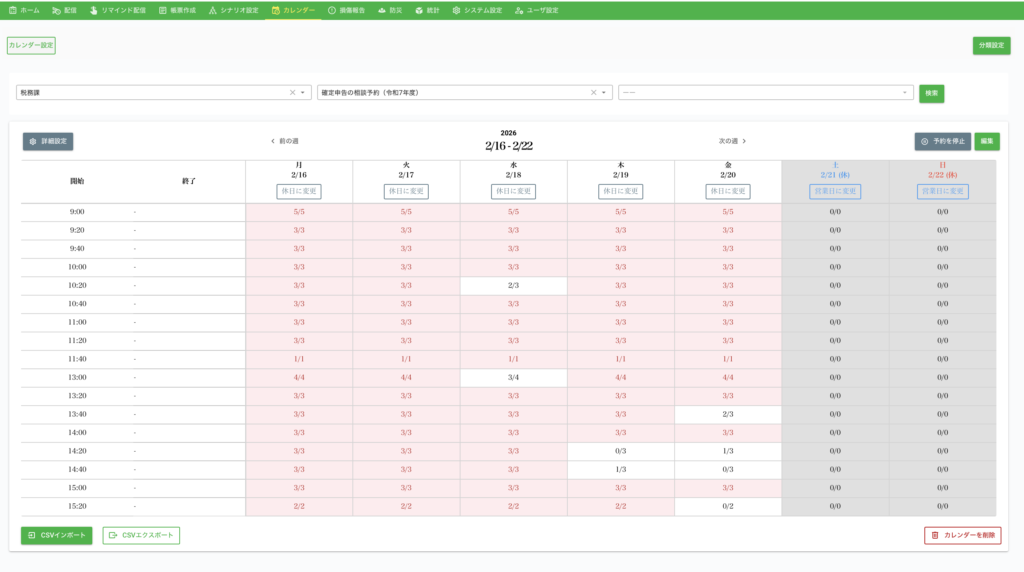Go to the ホーム page
This screenshot has height=572, width=1024.
click(x=24, y=10)
